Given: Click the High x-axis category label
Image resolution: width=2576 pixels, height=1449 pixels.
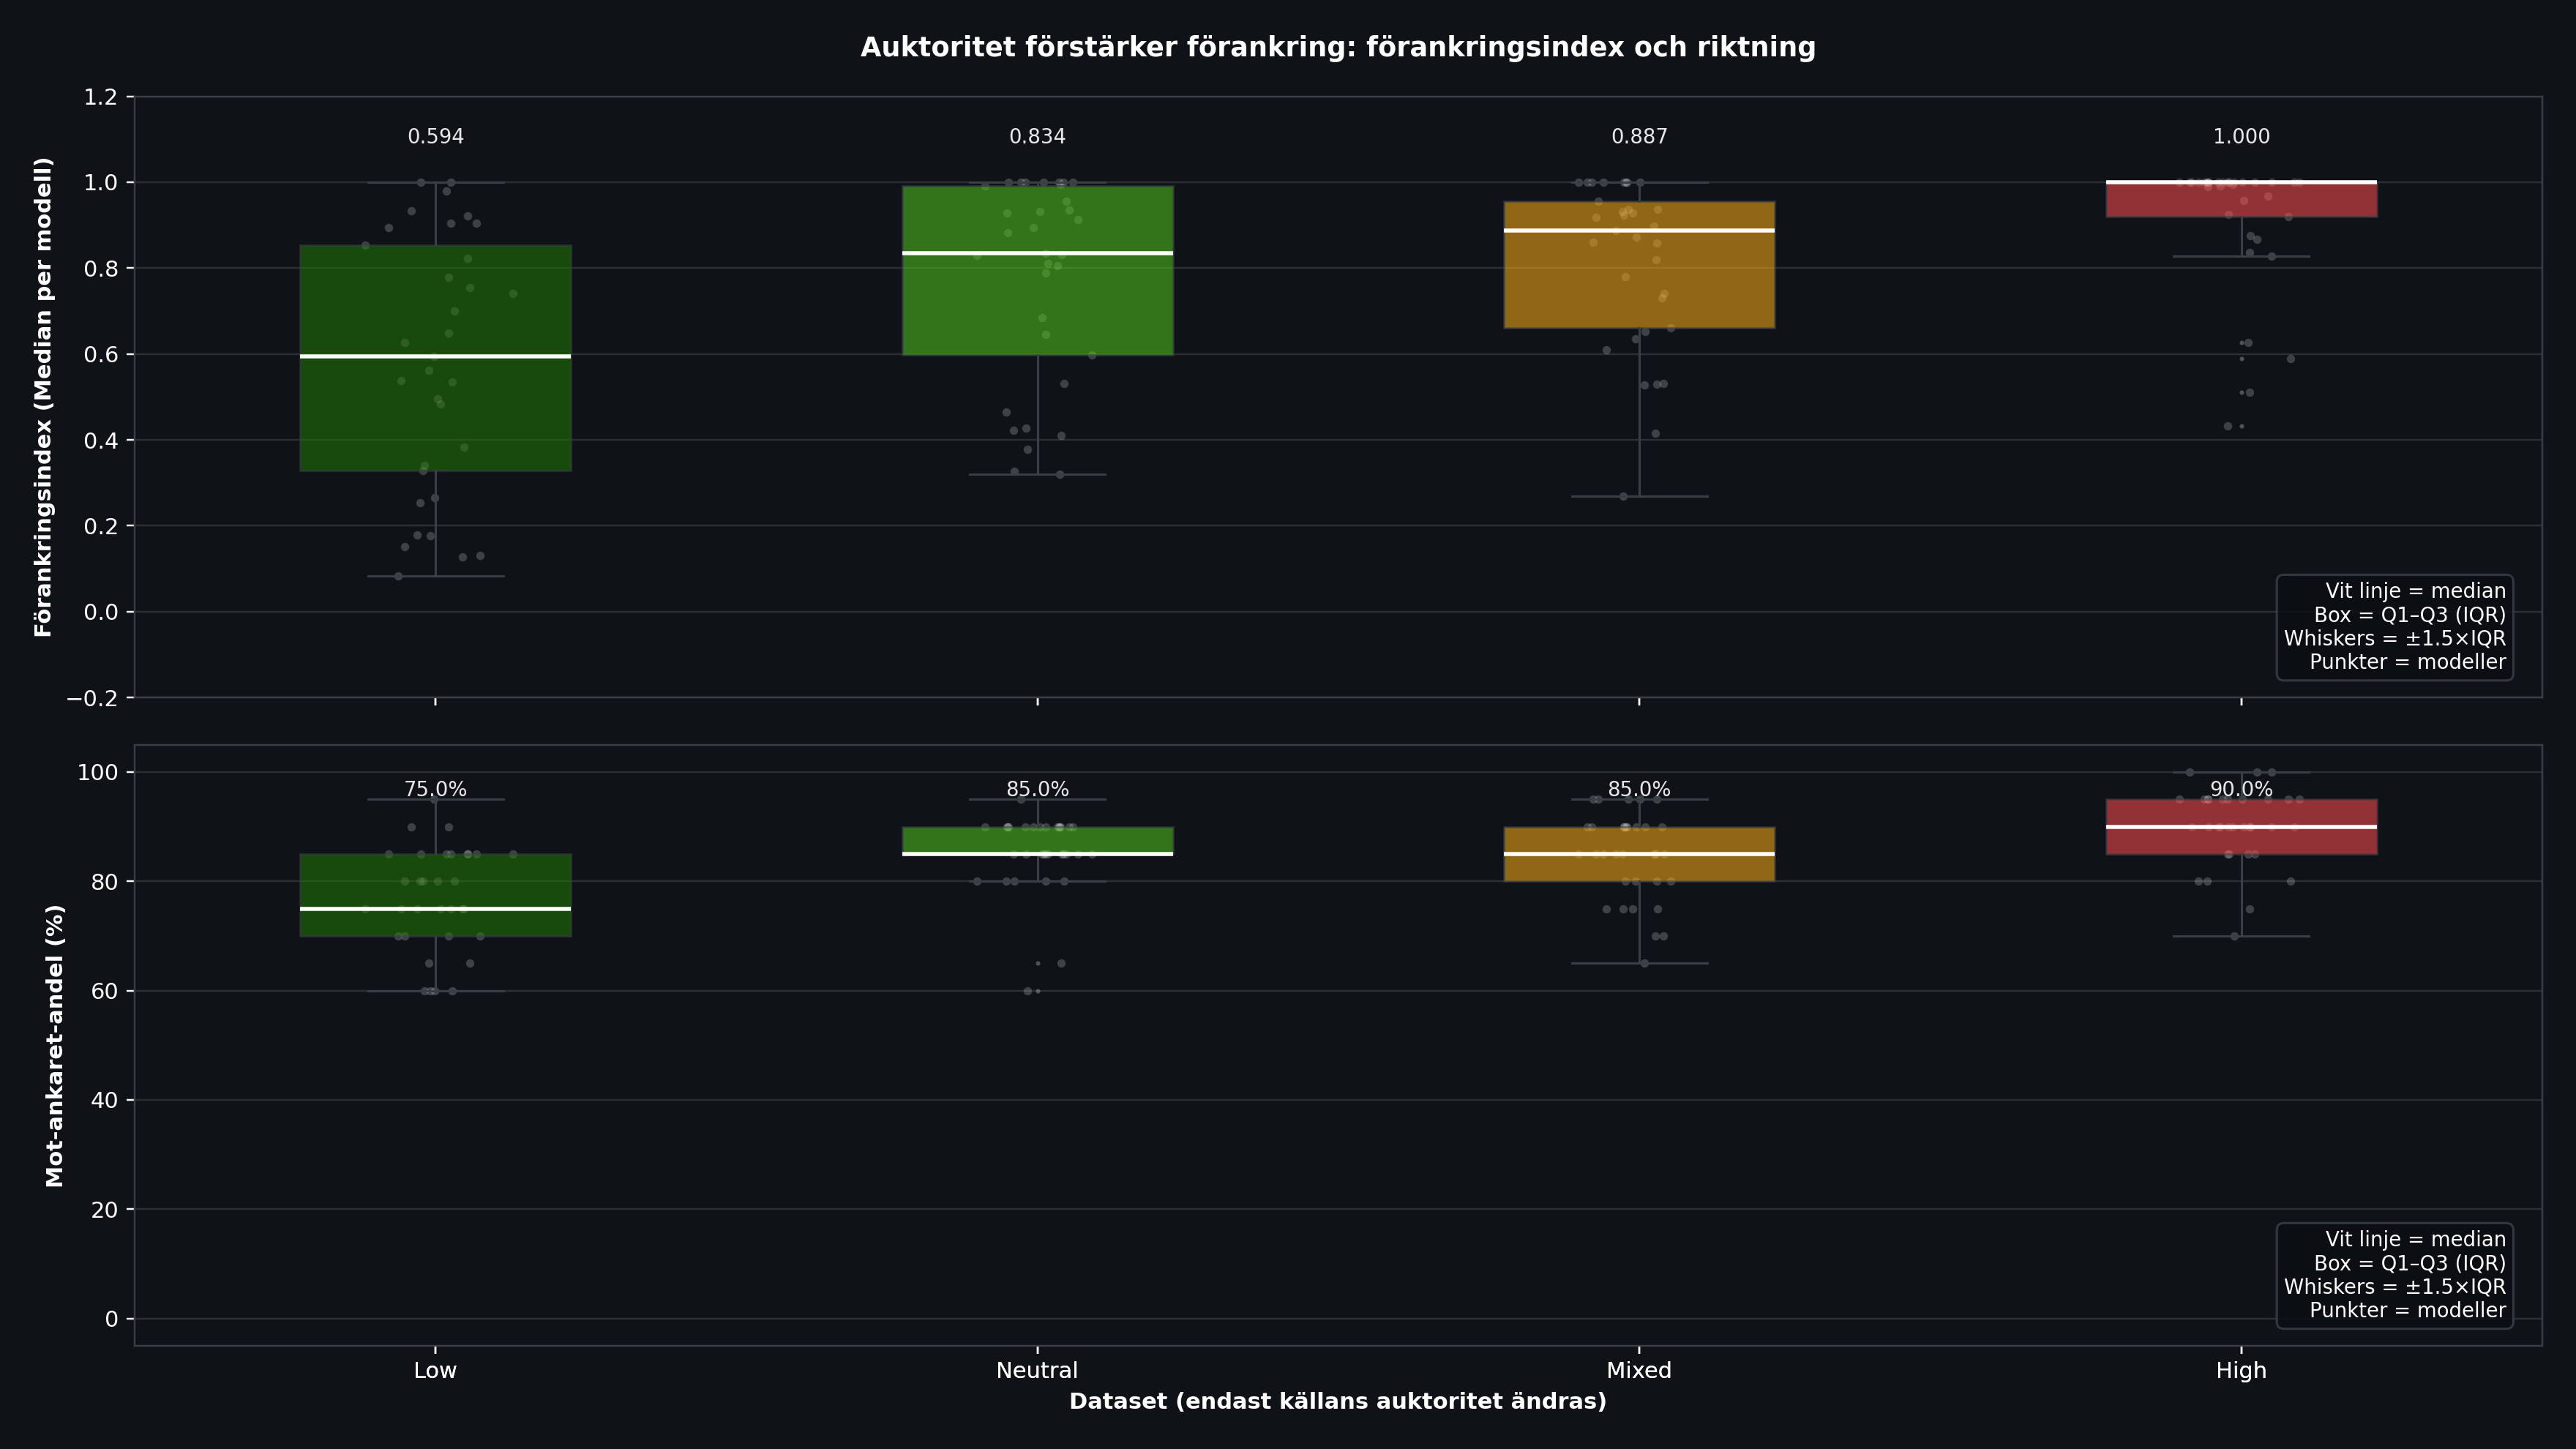Looking at the screenshot, I should click(x=2241, y=1371).
